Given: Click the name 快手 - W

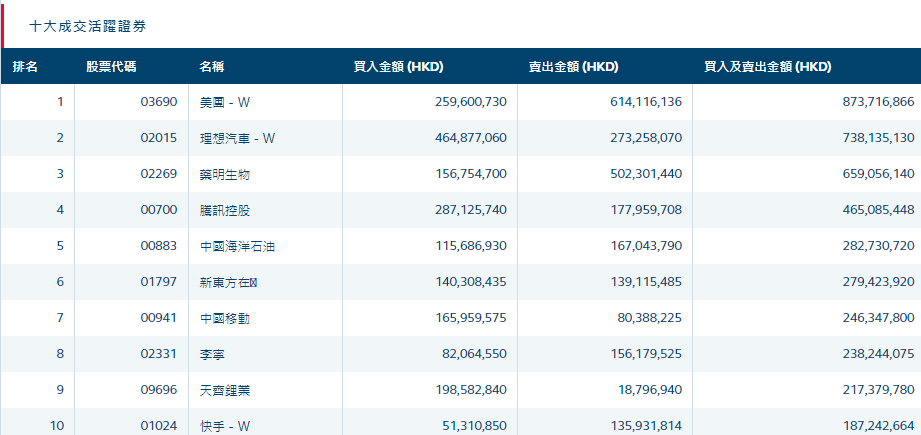Looking at the screenshot, I should coord(225,426).
